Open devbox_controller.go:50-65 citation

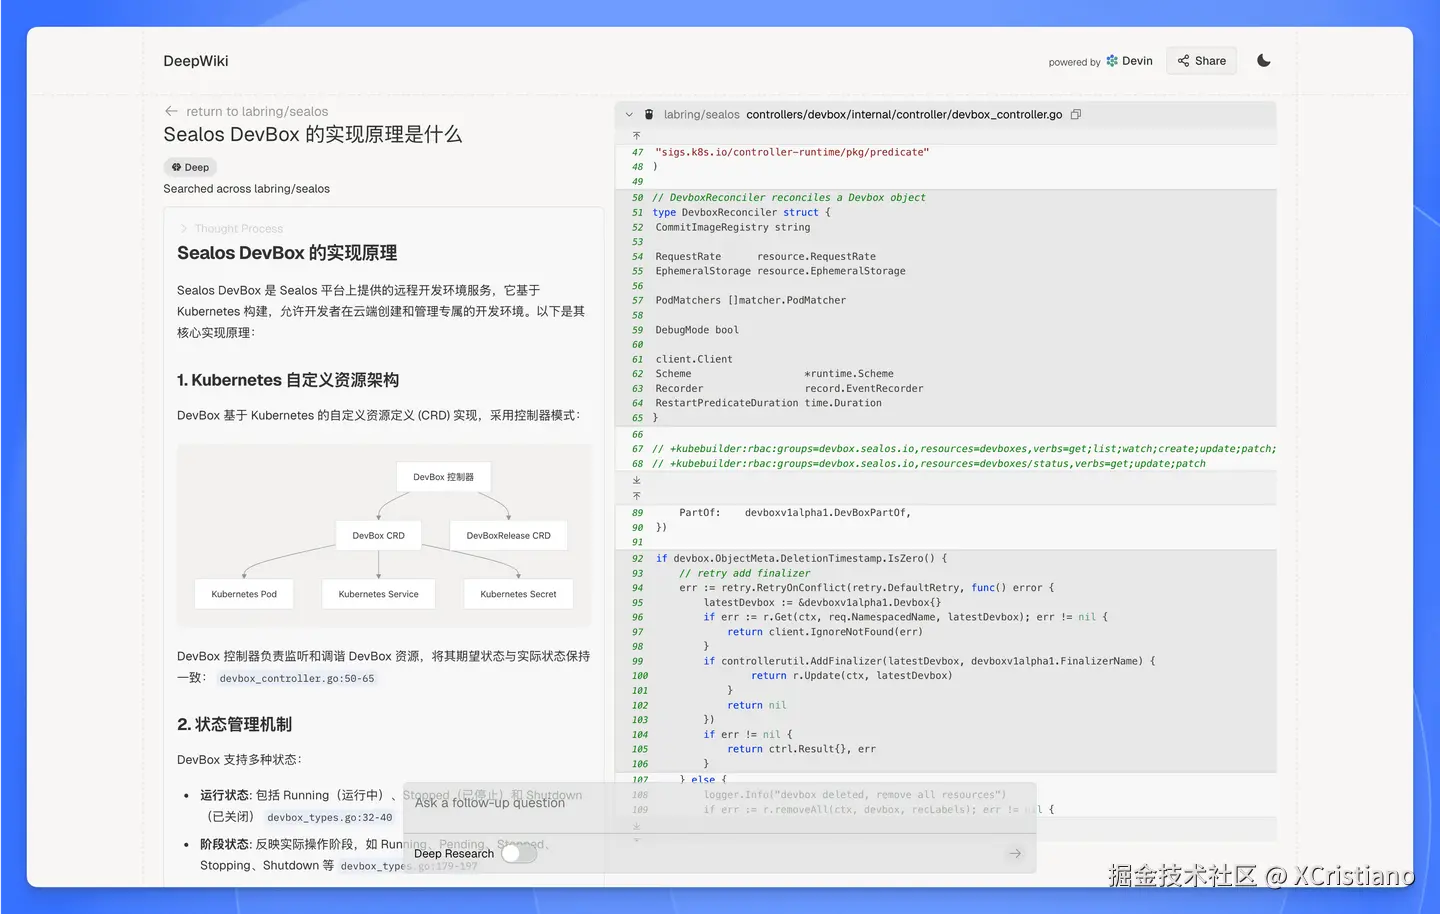tap(297, 679)
